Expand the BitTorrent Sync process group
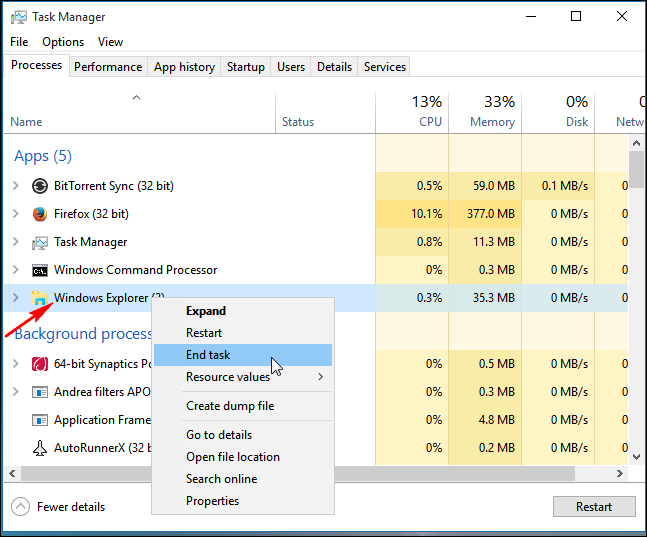The width and height of the screenshot is (647, 537). coord(15,186)
